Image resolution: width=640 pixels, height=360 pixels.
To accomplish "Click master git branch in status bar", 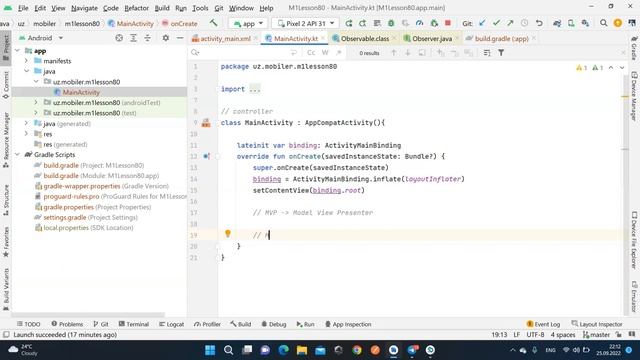I will click(596, 335).
